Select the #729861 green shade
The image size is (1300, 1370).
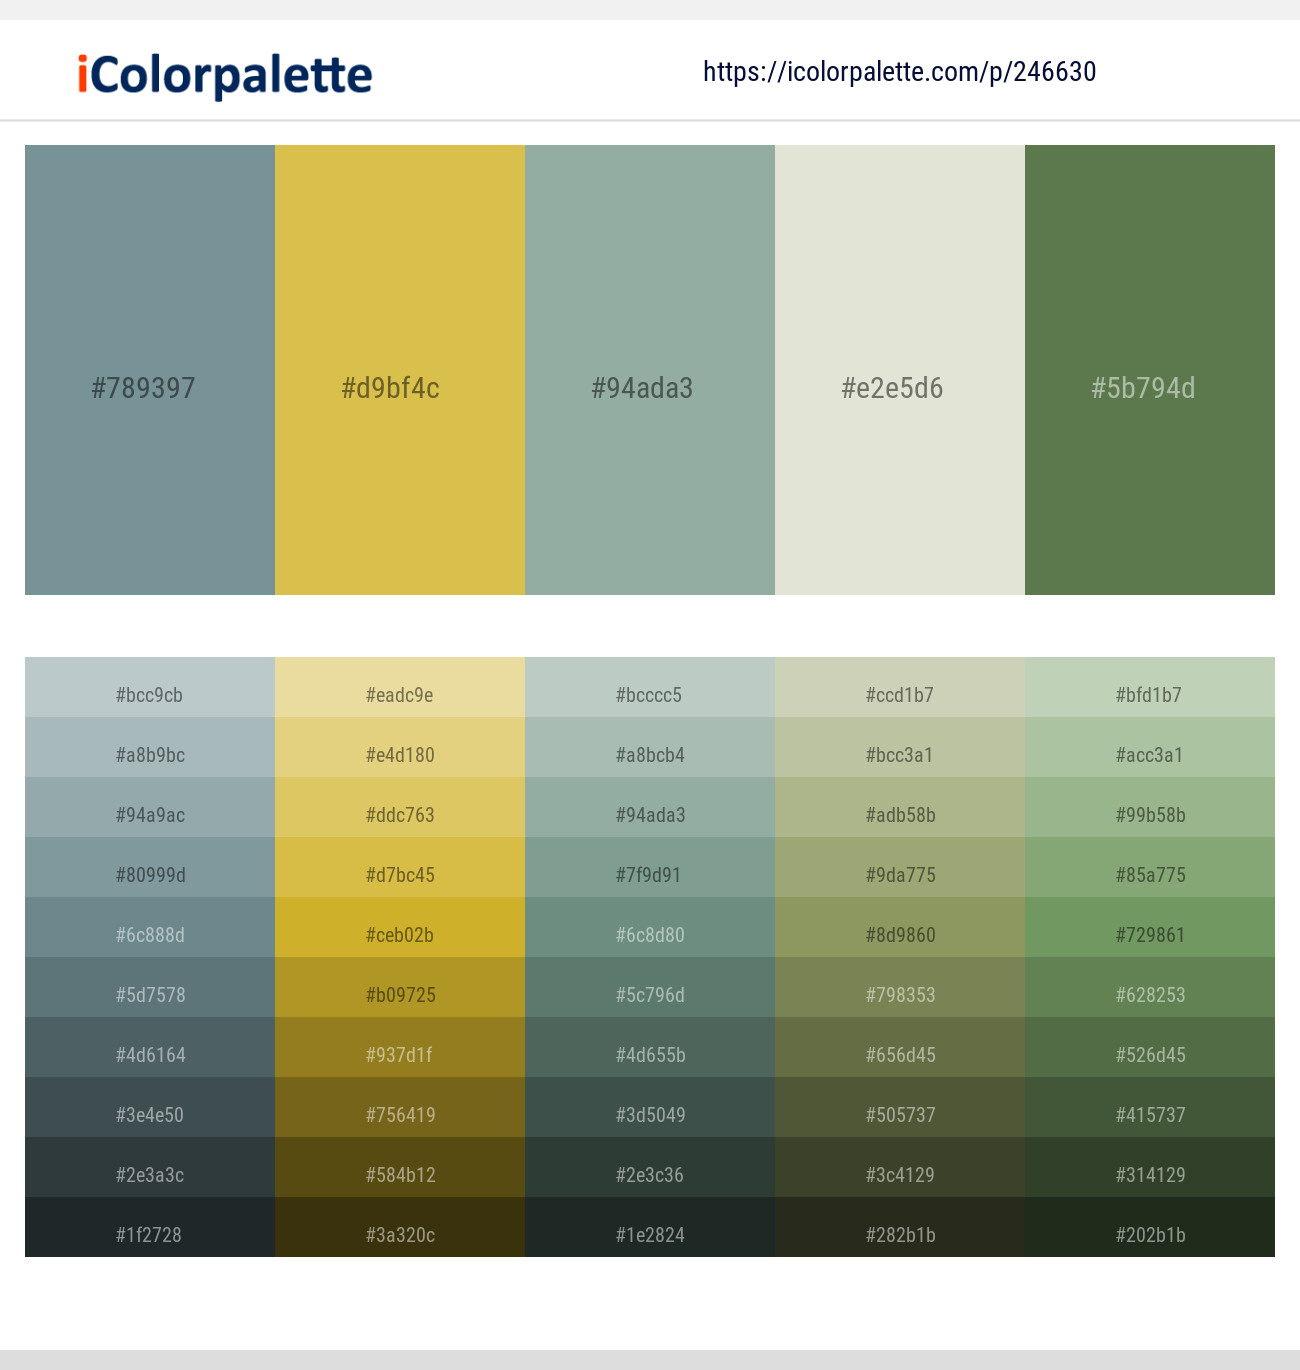pyautogui.click(x=1149, y=935)
